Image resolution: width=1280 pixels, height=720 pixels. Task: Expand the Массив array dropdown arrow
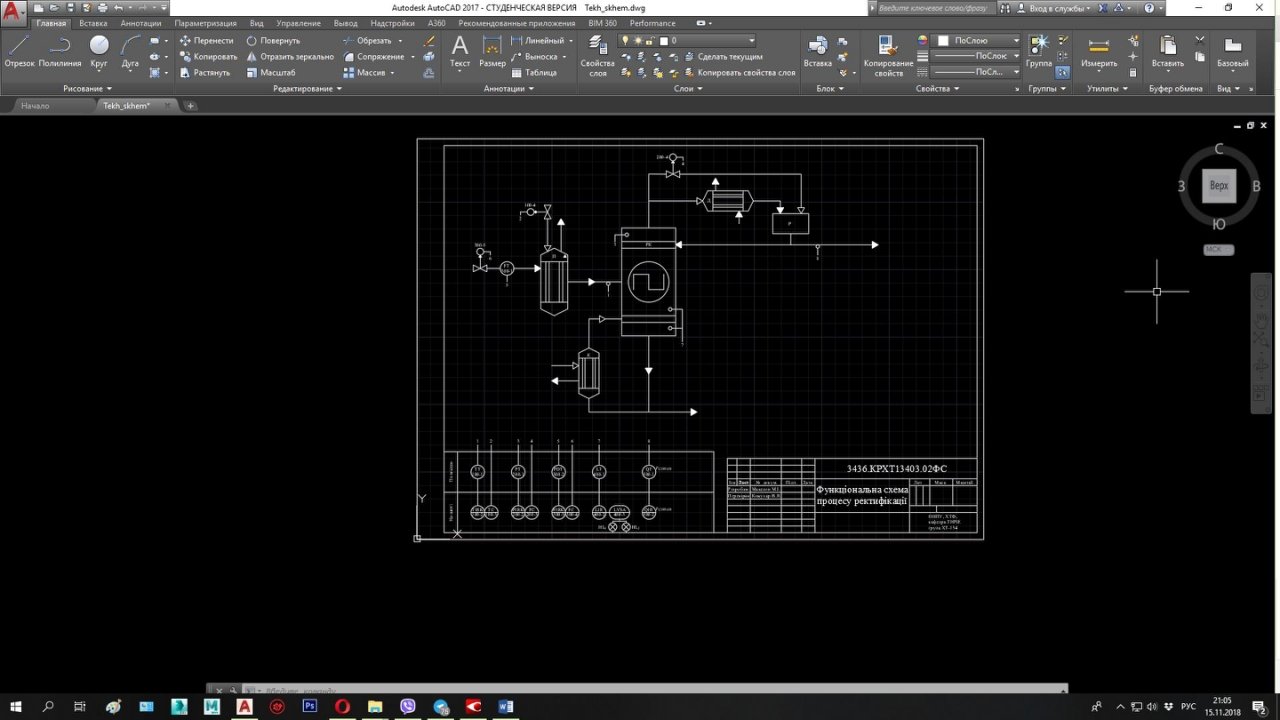[393, 73]
